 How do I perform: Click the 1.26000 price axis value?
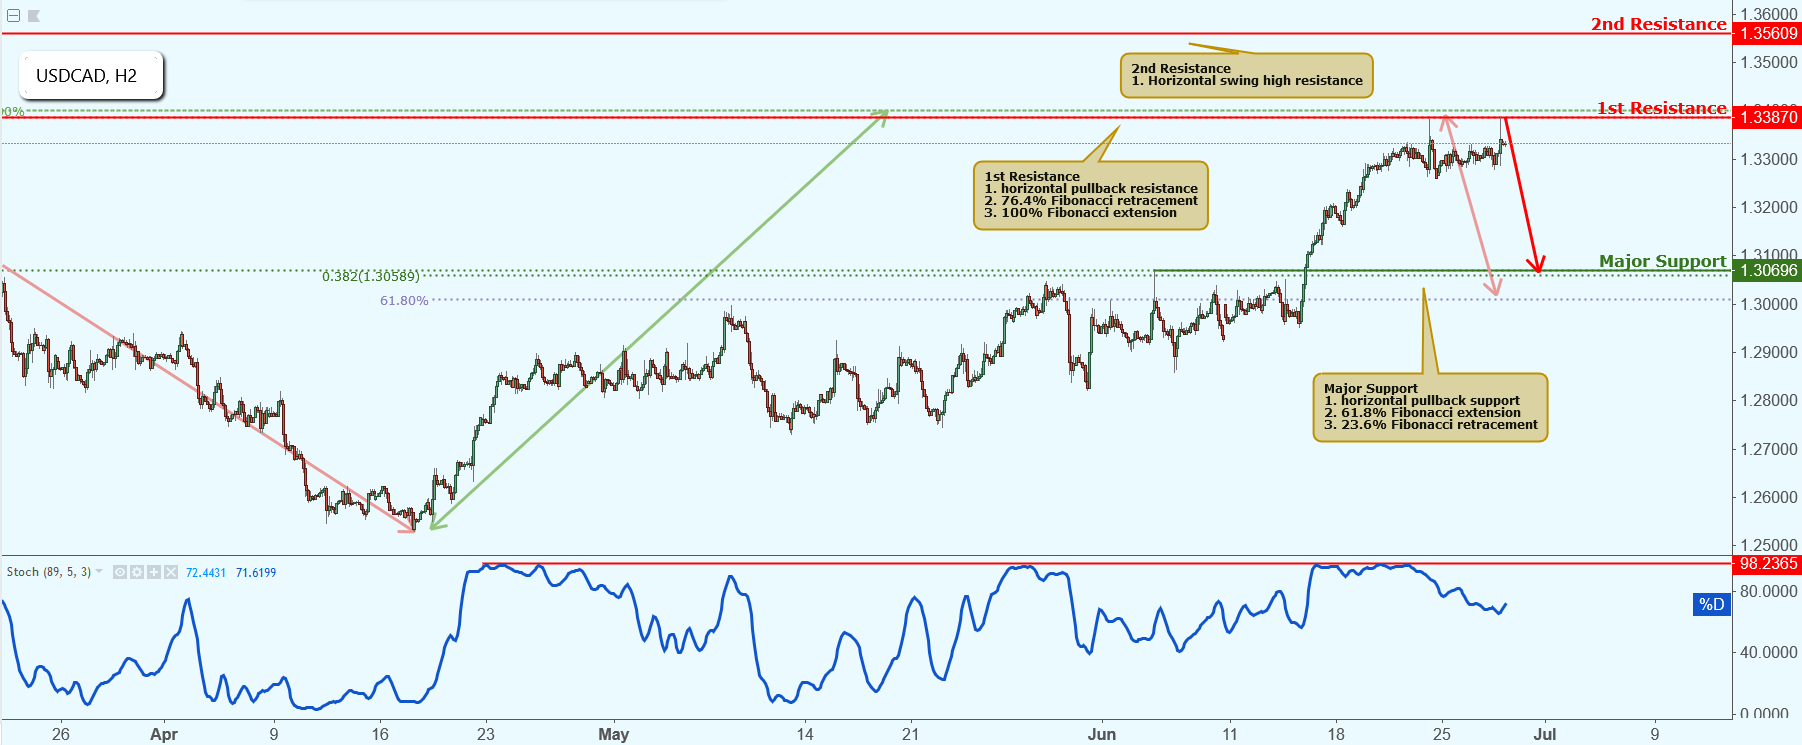pyautogui.click(x=1768, y=498)
